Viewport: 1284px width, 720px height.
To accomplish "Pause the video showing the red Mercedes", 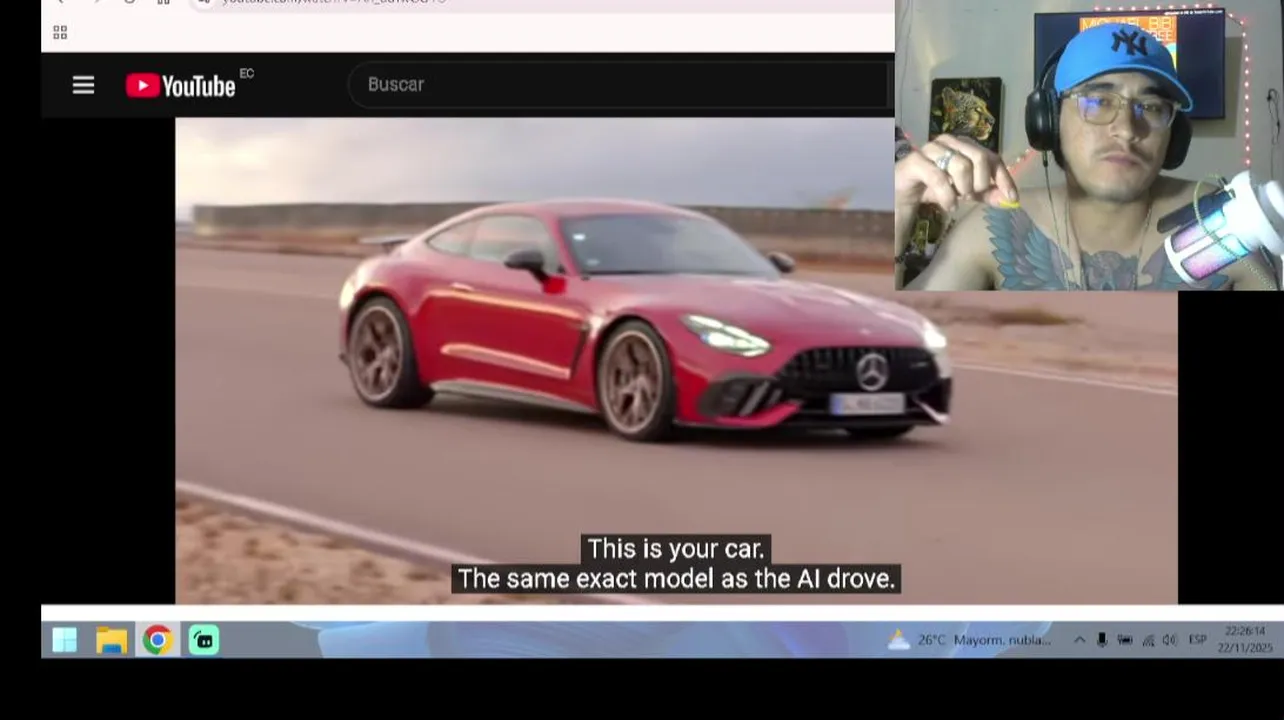I will tap(676, 361).
